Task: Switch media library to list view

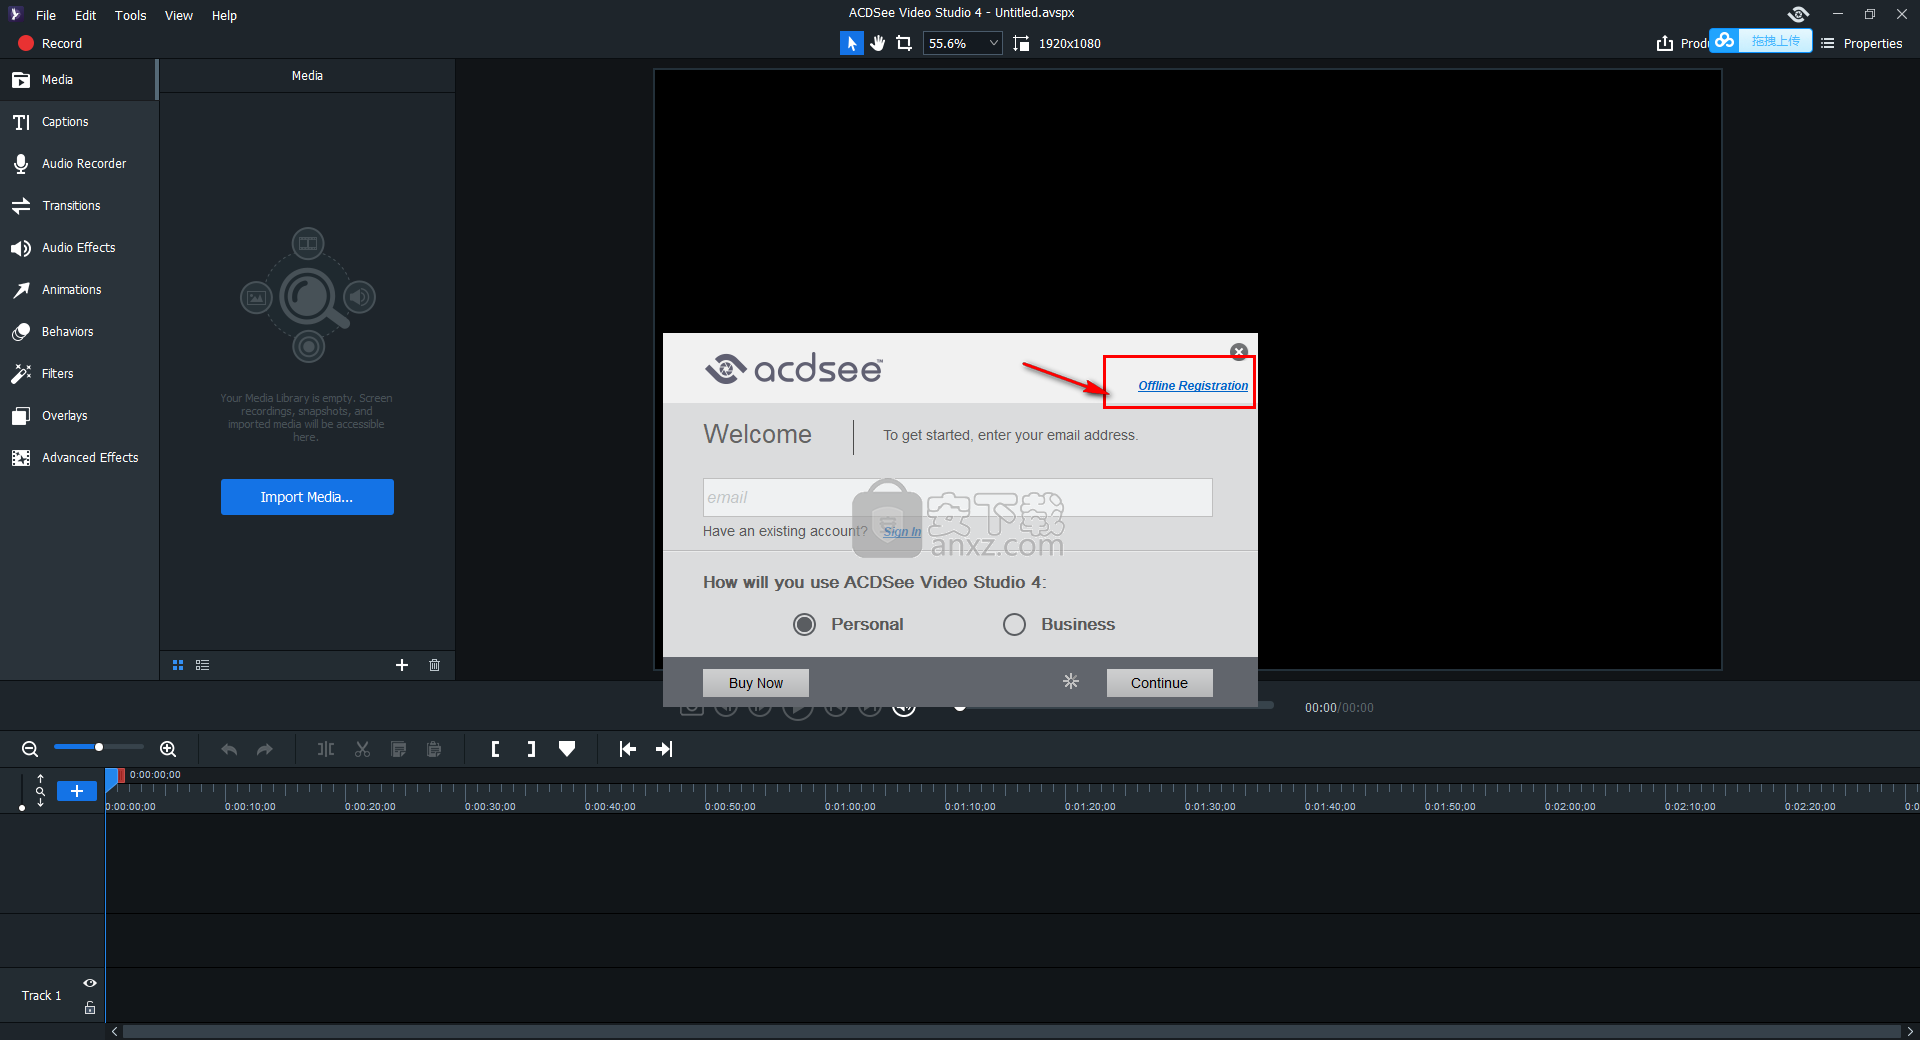Action: (202, 665)
